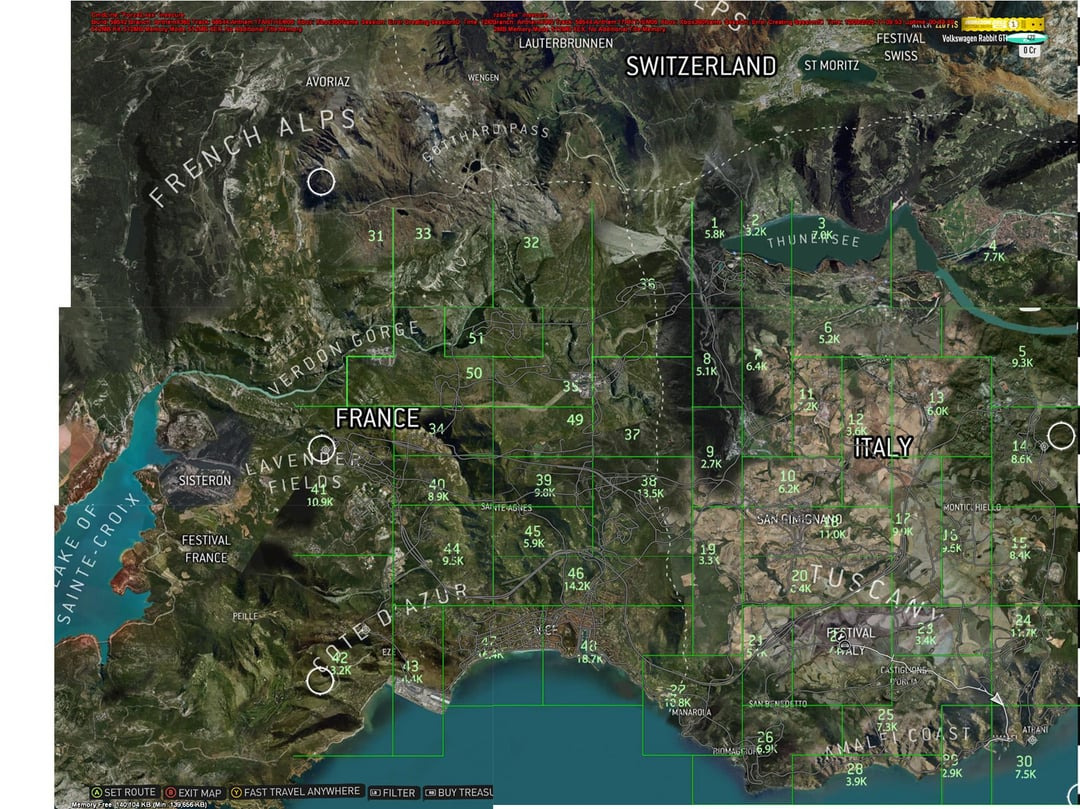Click the Riomaggiore label
Screen dimensions: 1080x809
(735, 751)
